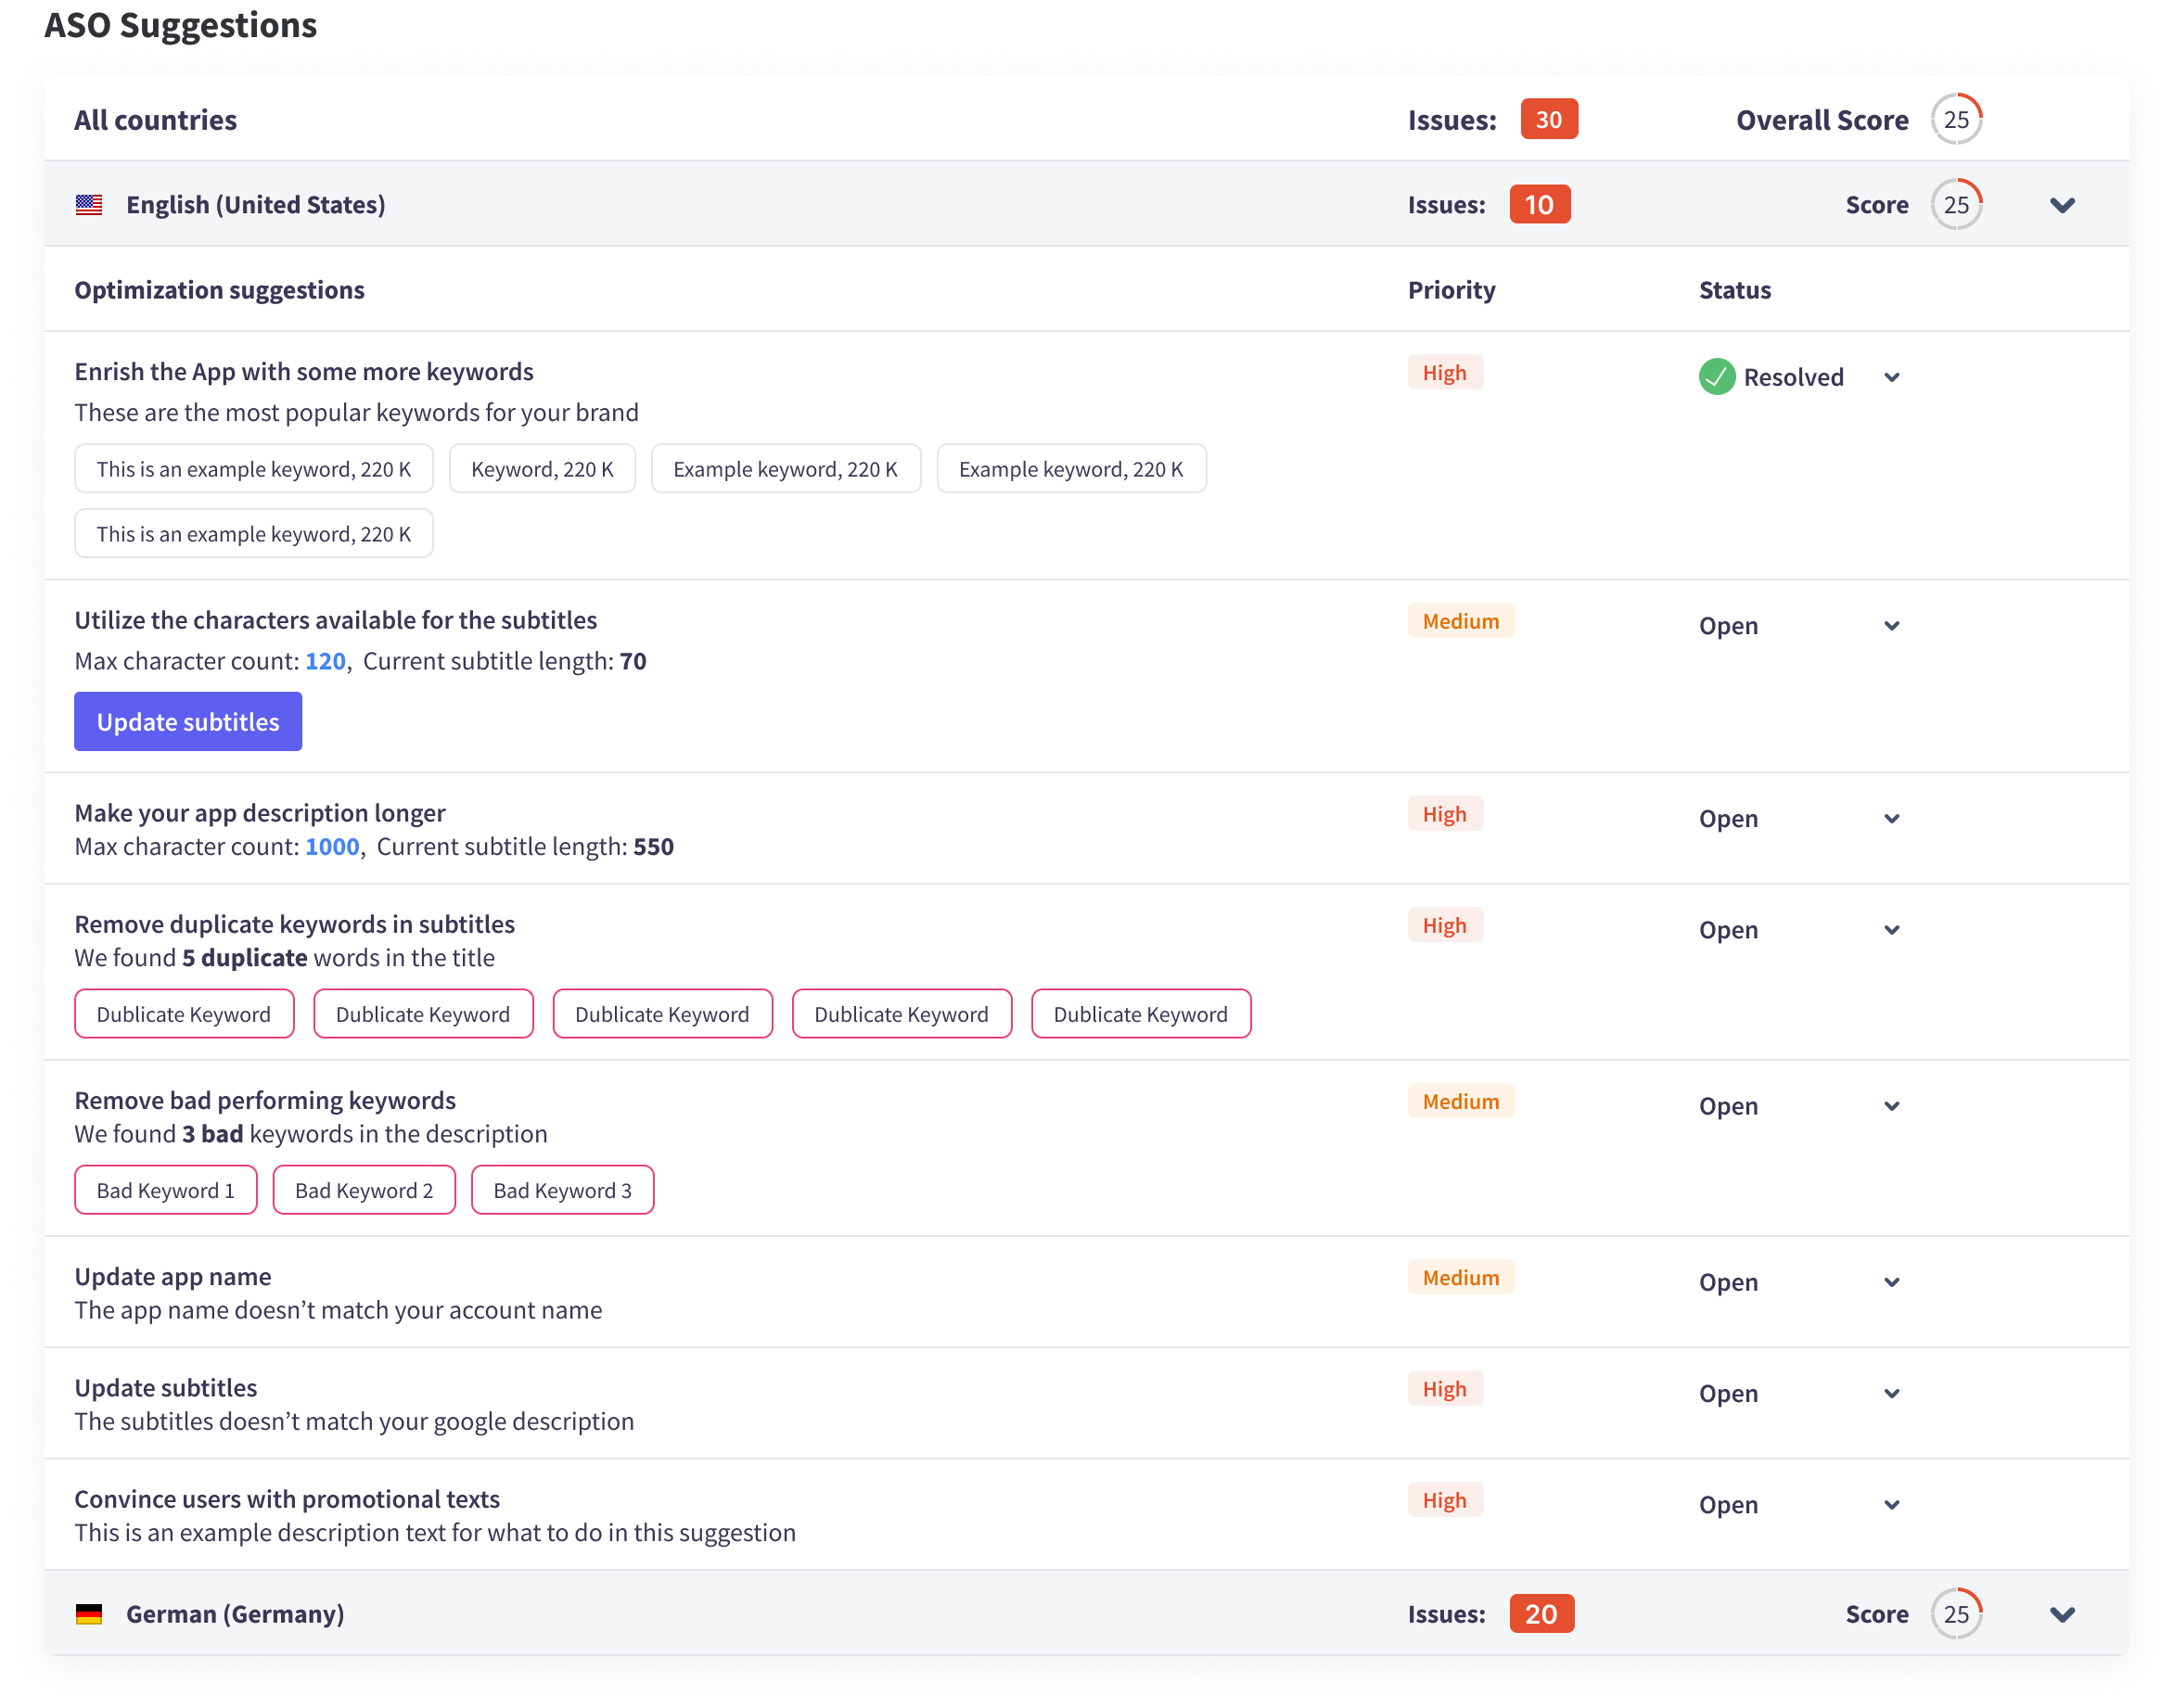Click the red 30 issues badge
2174x1708 pixels.
point(1548,120)
